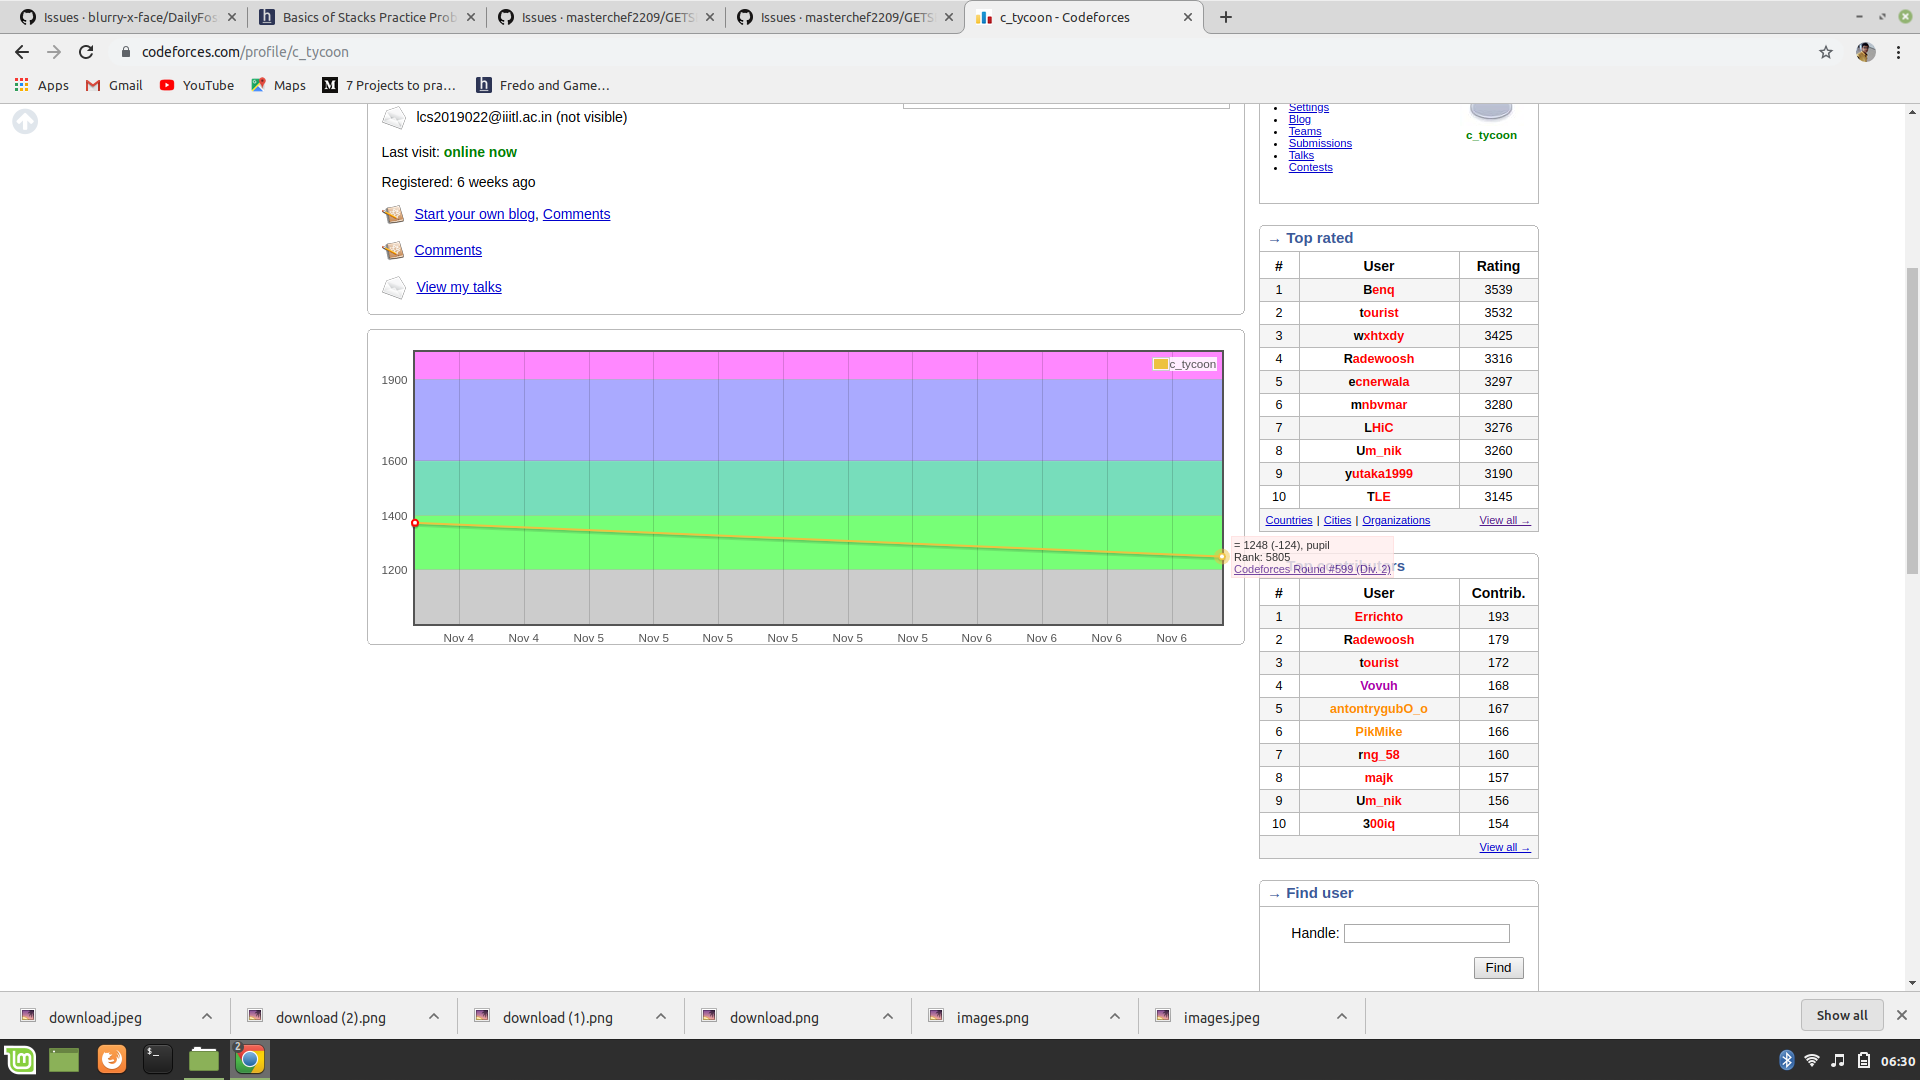
Task: Expand the Top rated Countries filter
Action: tap(1288, 520)
